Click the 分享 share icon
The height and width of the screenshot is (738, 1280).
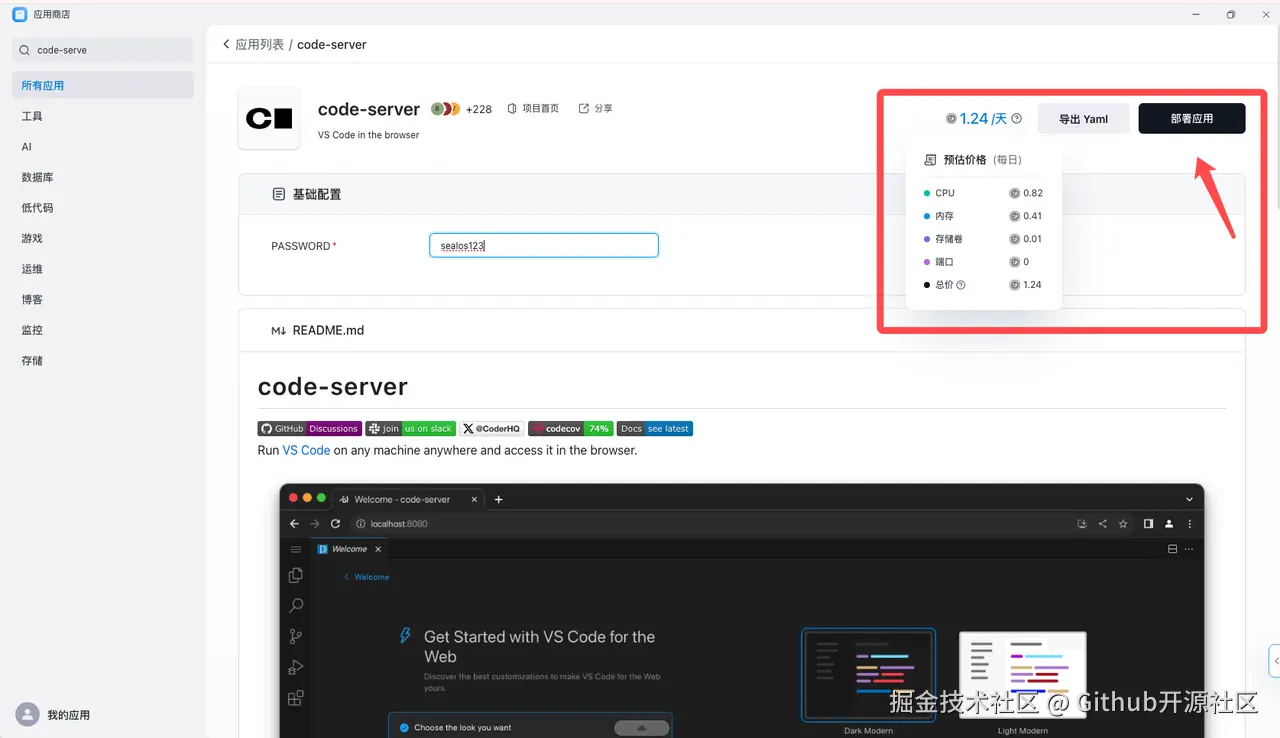tap(584, 108)
